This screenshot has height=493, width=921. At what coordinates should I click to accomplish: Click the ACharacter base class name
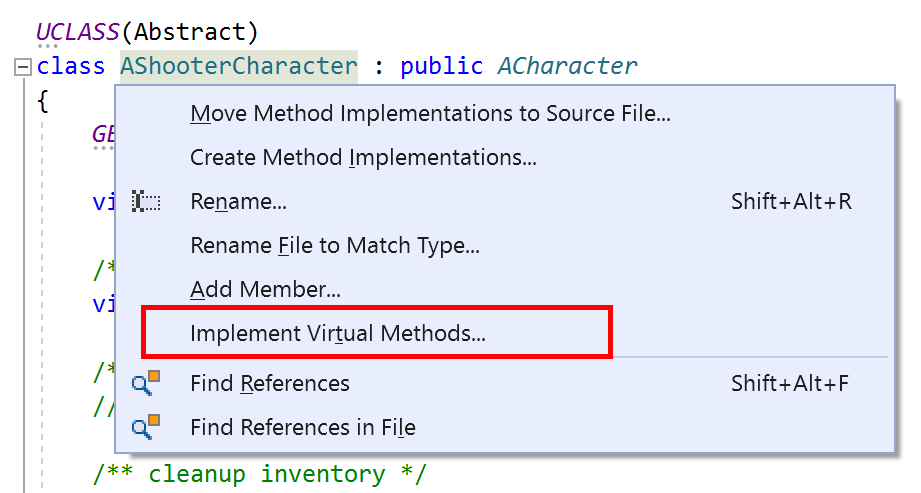[566, 67]
